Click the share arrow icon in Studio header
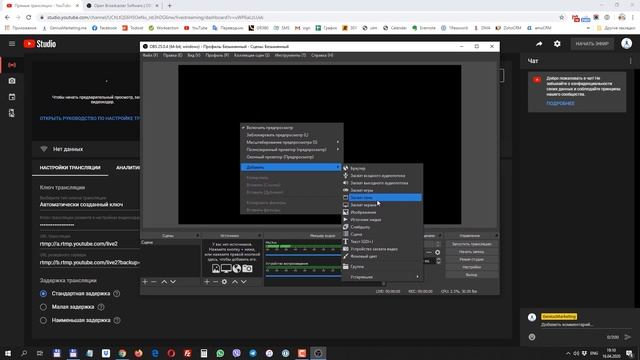This screenshot has height=360, width=640. [539, 44]
